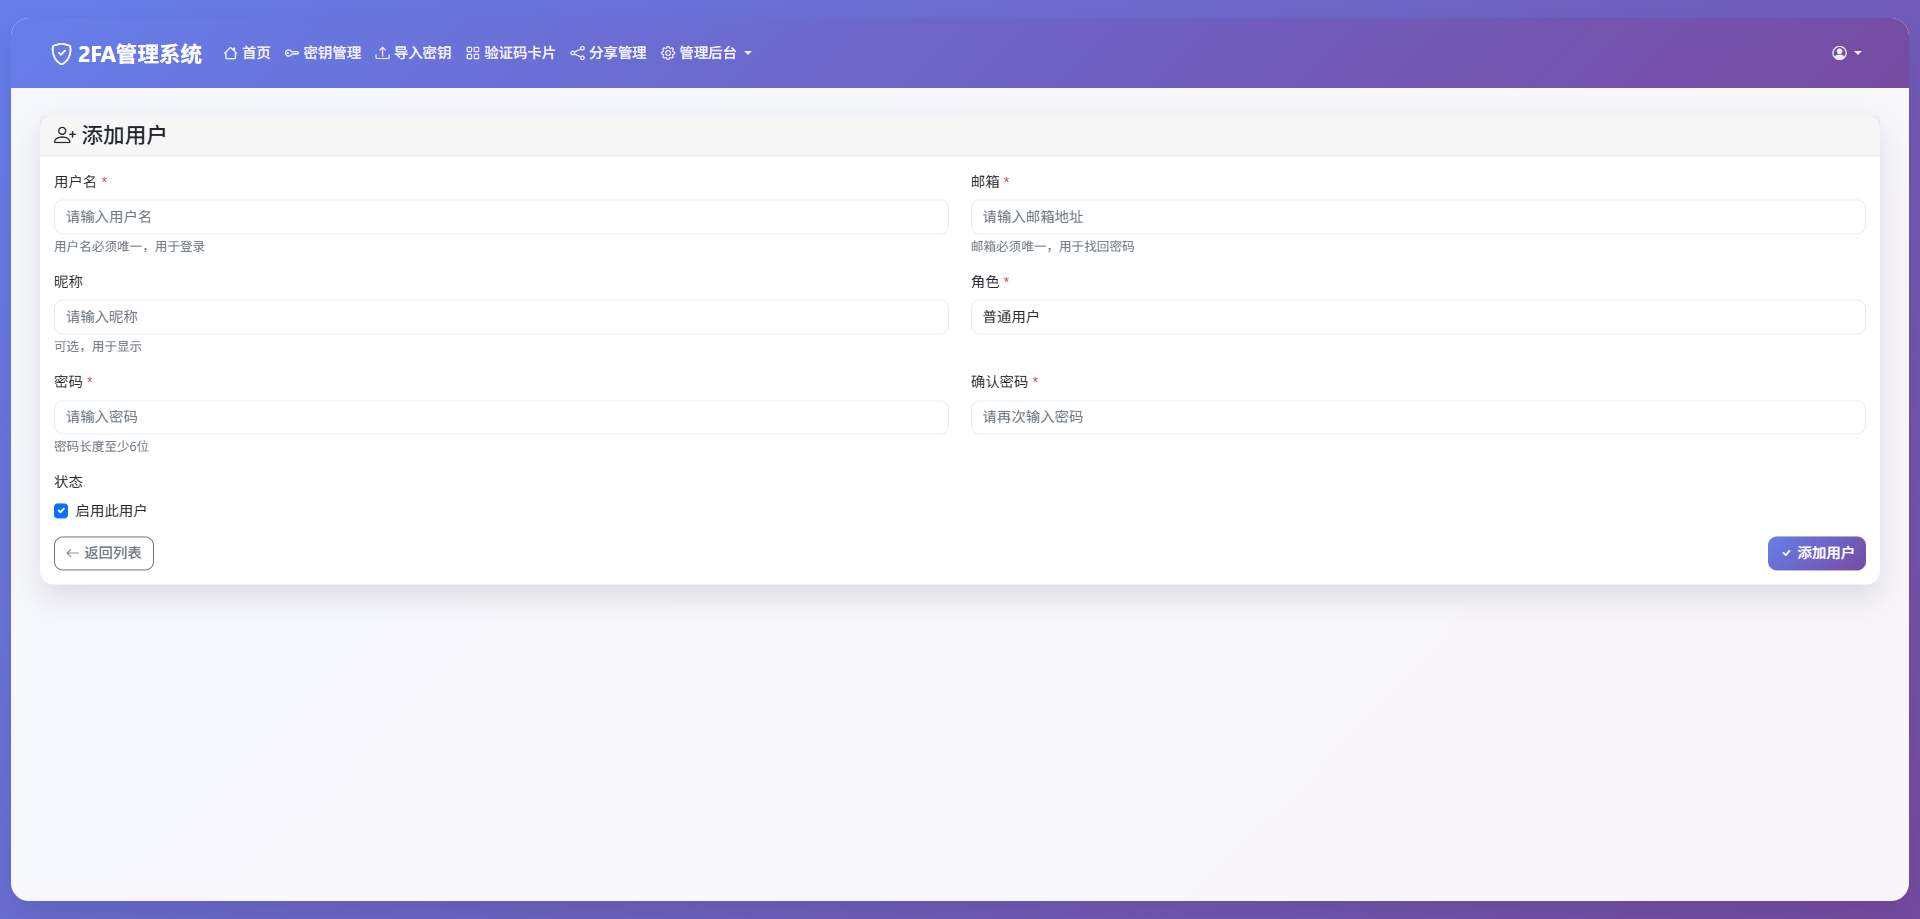
Task: Click the grid icon beside 验证码卡片
Action: (472, 52)
